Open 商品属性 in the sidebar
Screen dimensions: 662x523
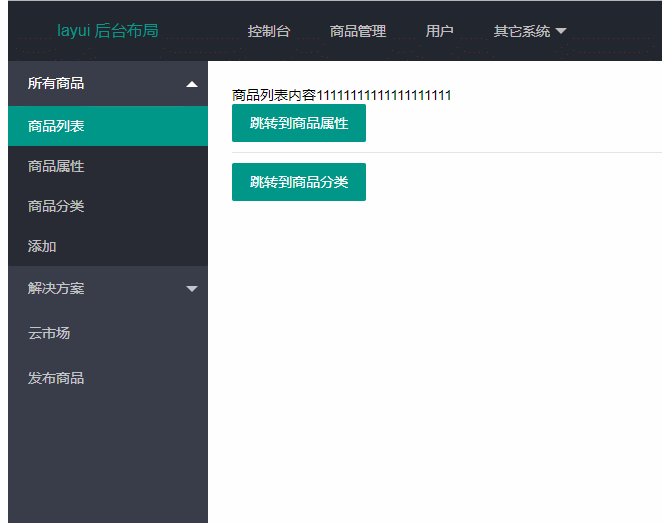(x=56, y=166)
